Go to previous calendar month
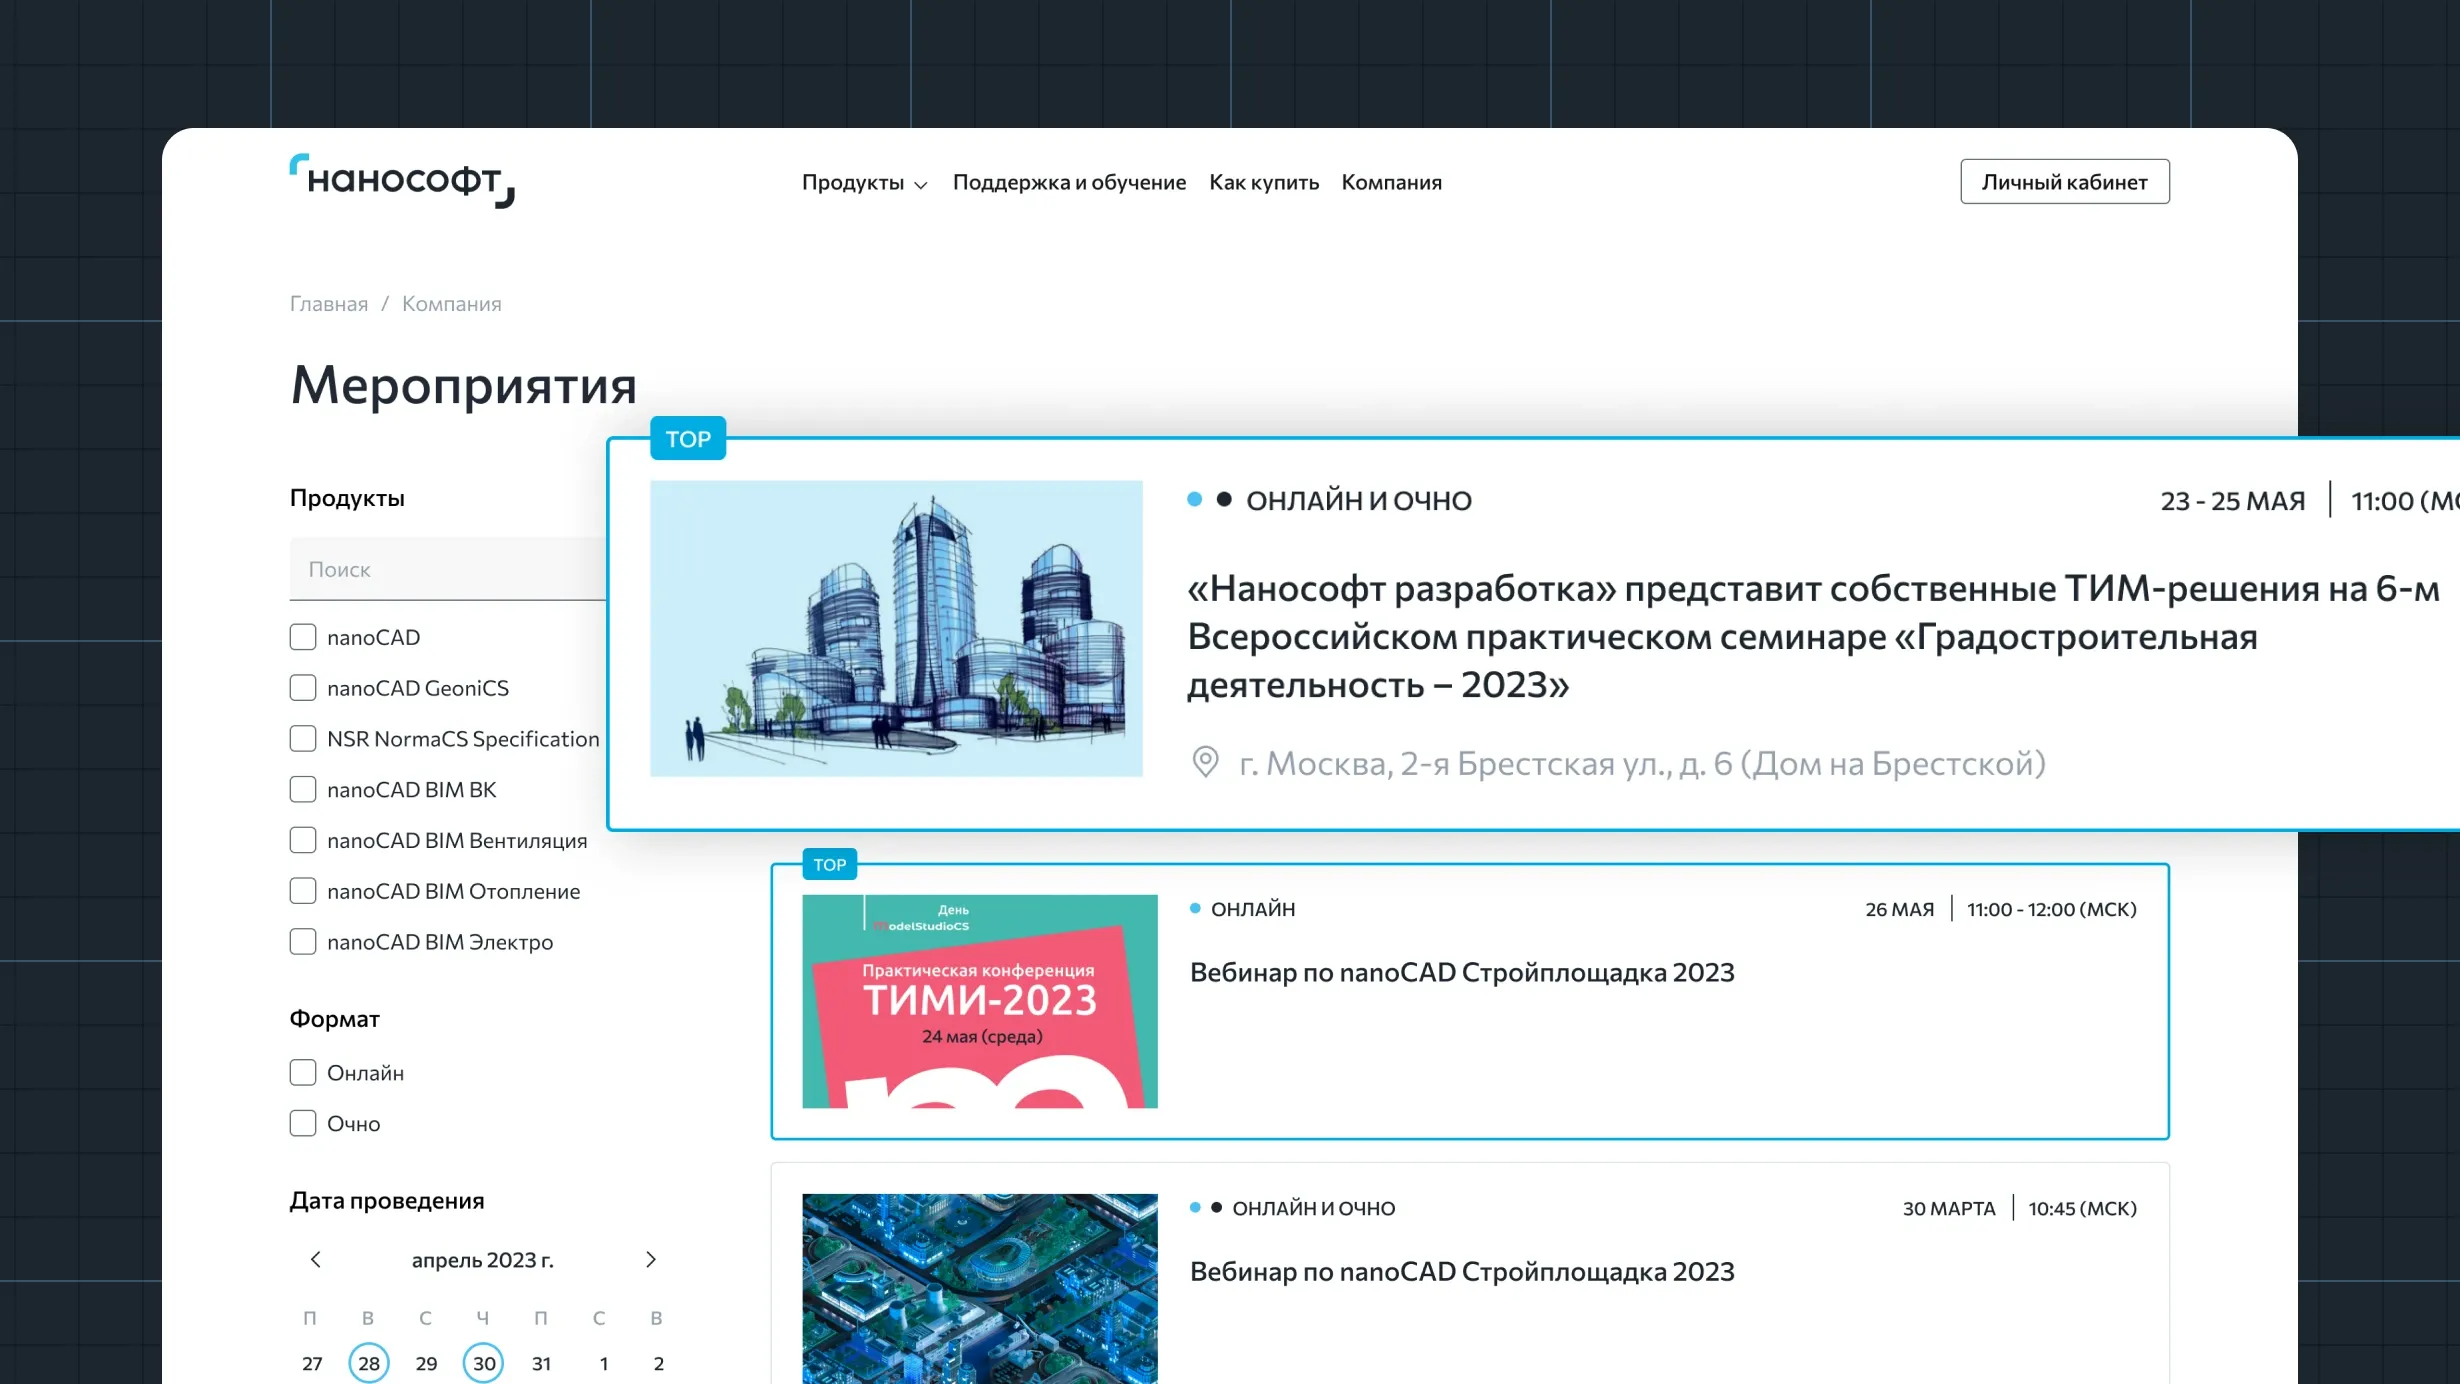Viewport: 2460px width, 1384px height. coord(316,1259)
